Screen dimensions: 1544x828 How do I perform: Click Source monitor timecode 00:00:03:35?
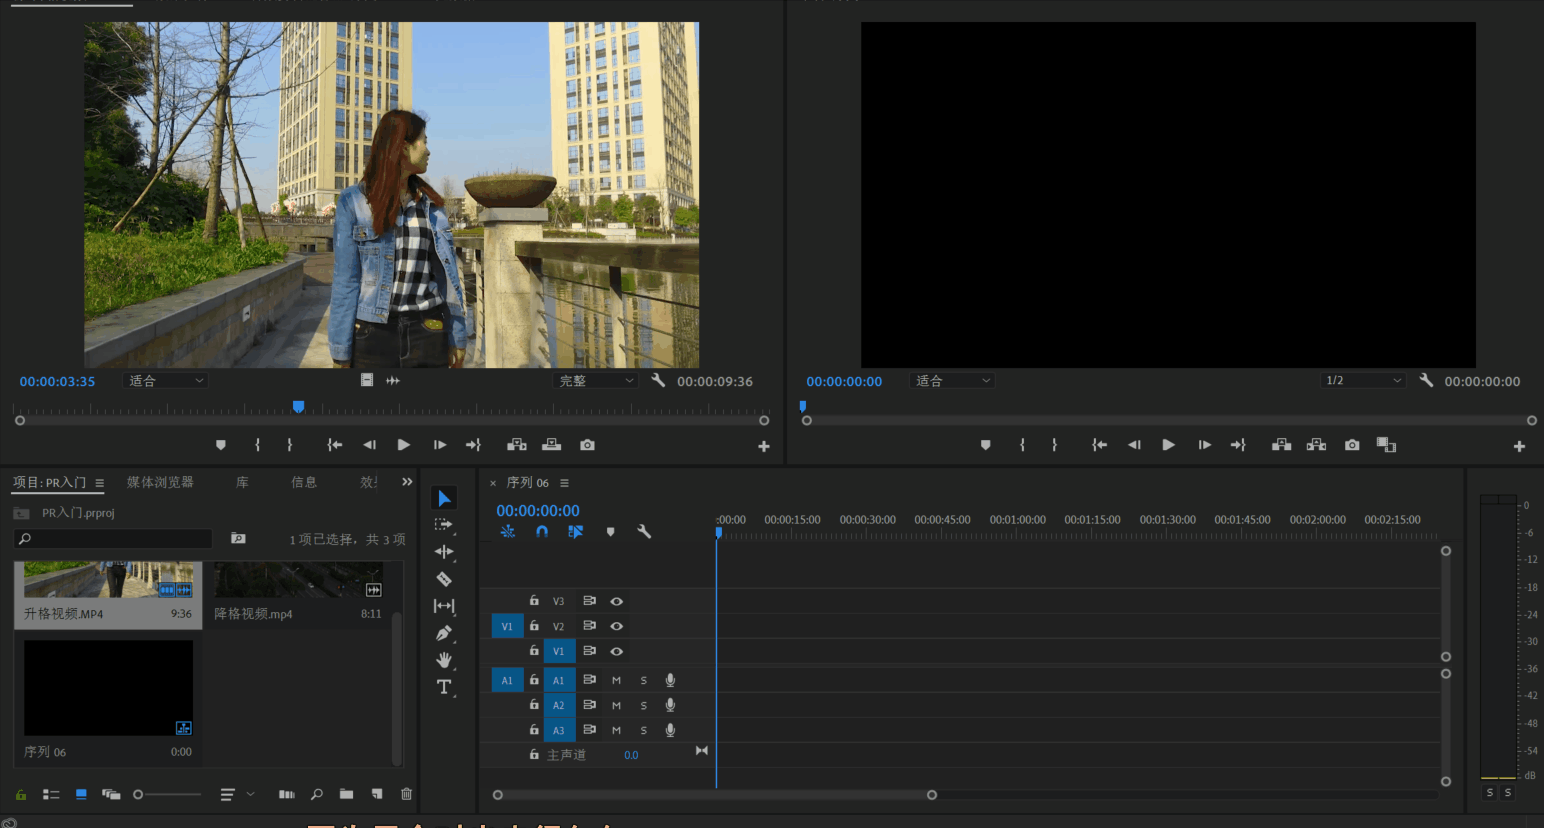(57, 382)
